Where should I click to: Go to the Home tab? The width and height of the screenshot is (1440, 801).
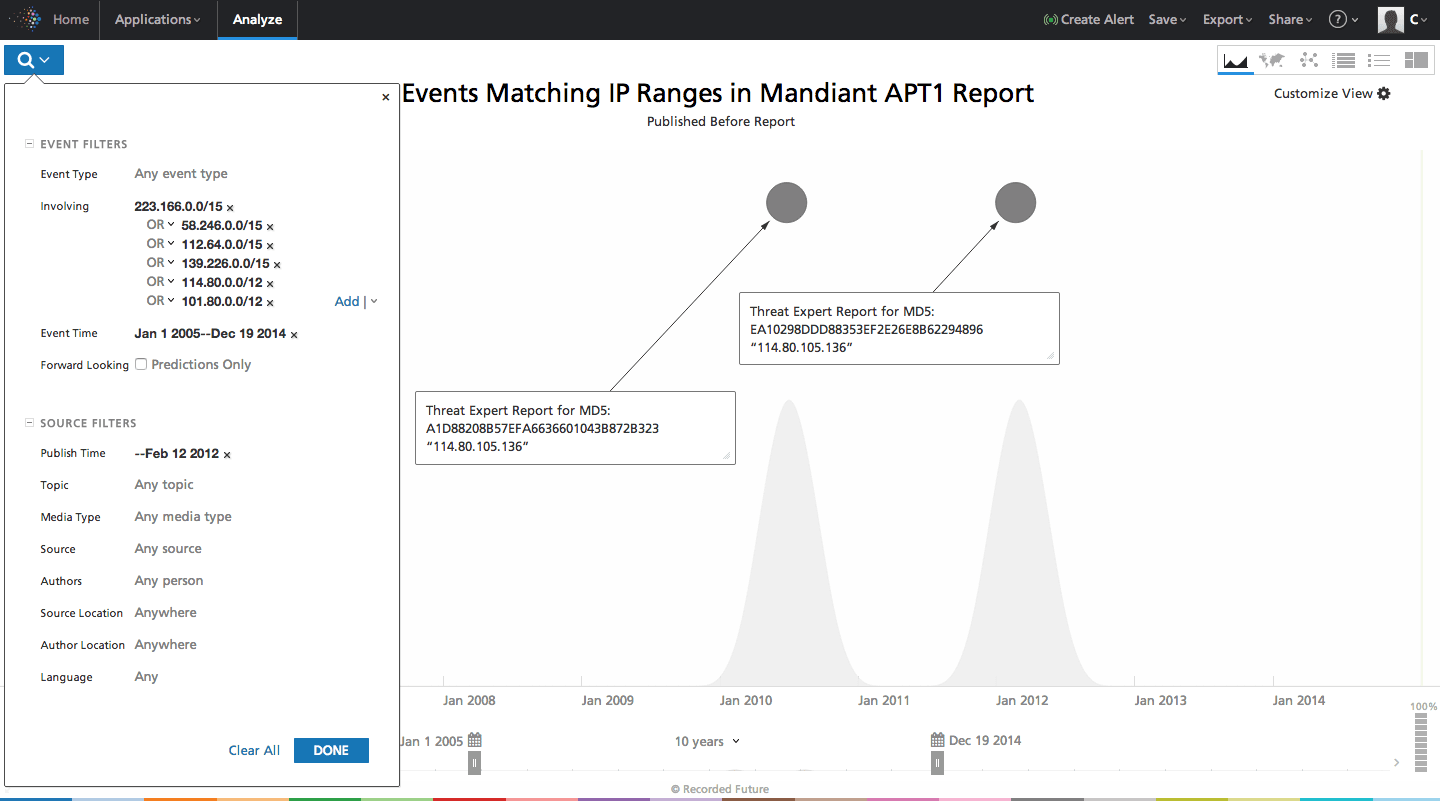click(x=70, y=19)
